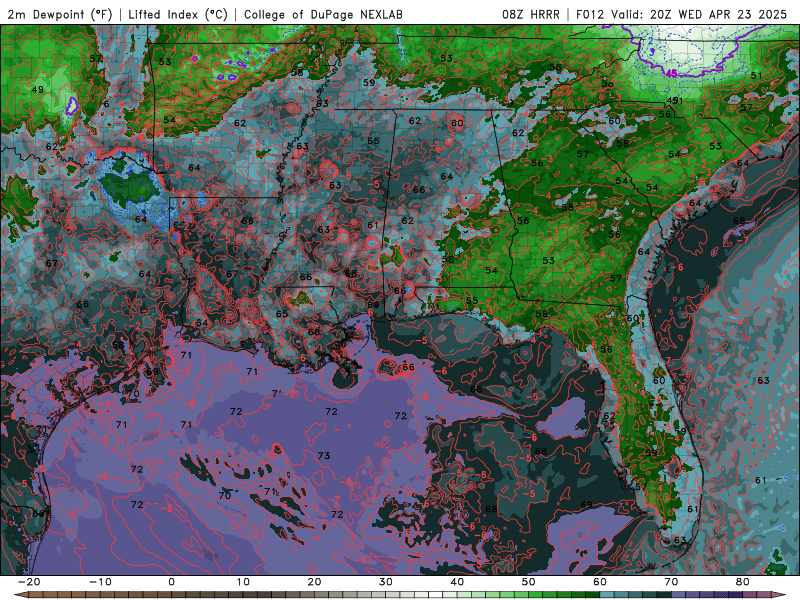Click the 10 tick label on color scale
Image resolution: width=800 pixels, height=600 pixels.
(x=243, y=582)
